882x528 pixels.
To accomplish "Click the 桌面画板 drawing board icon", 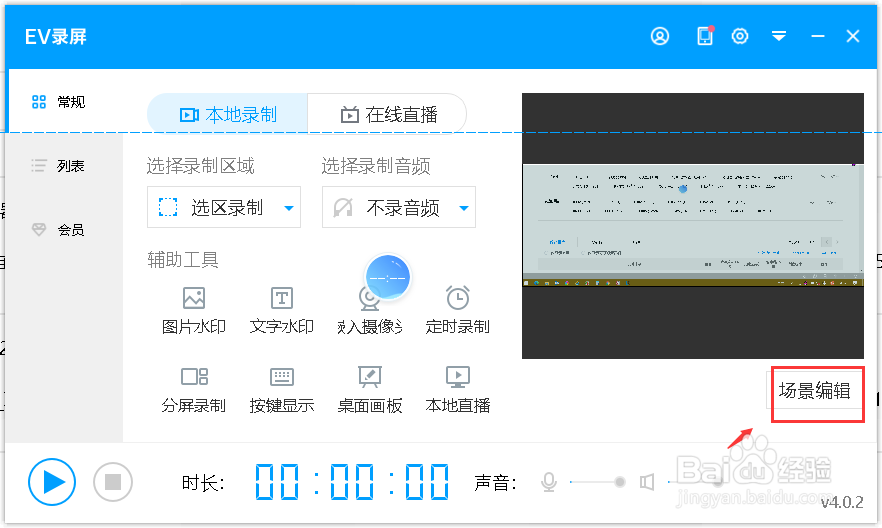I will pos(370,377).
